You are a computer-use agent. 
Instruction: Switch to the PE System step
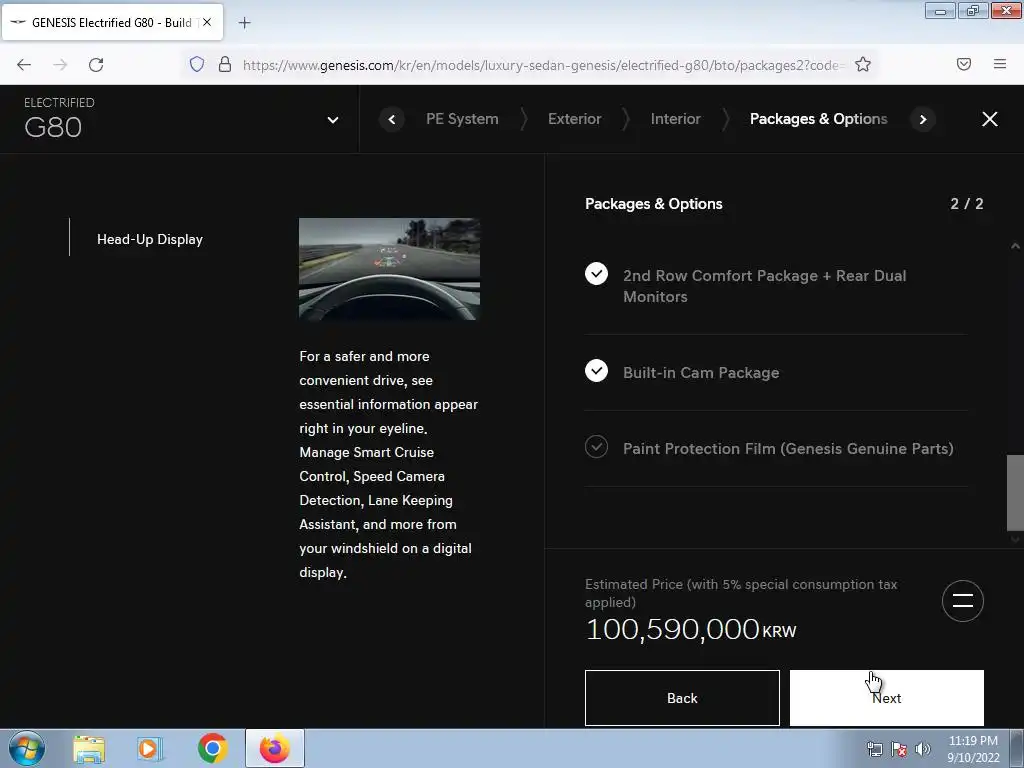462,119
